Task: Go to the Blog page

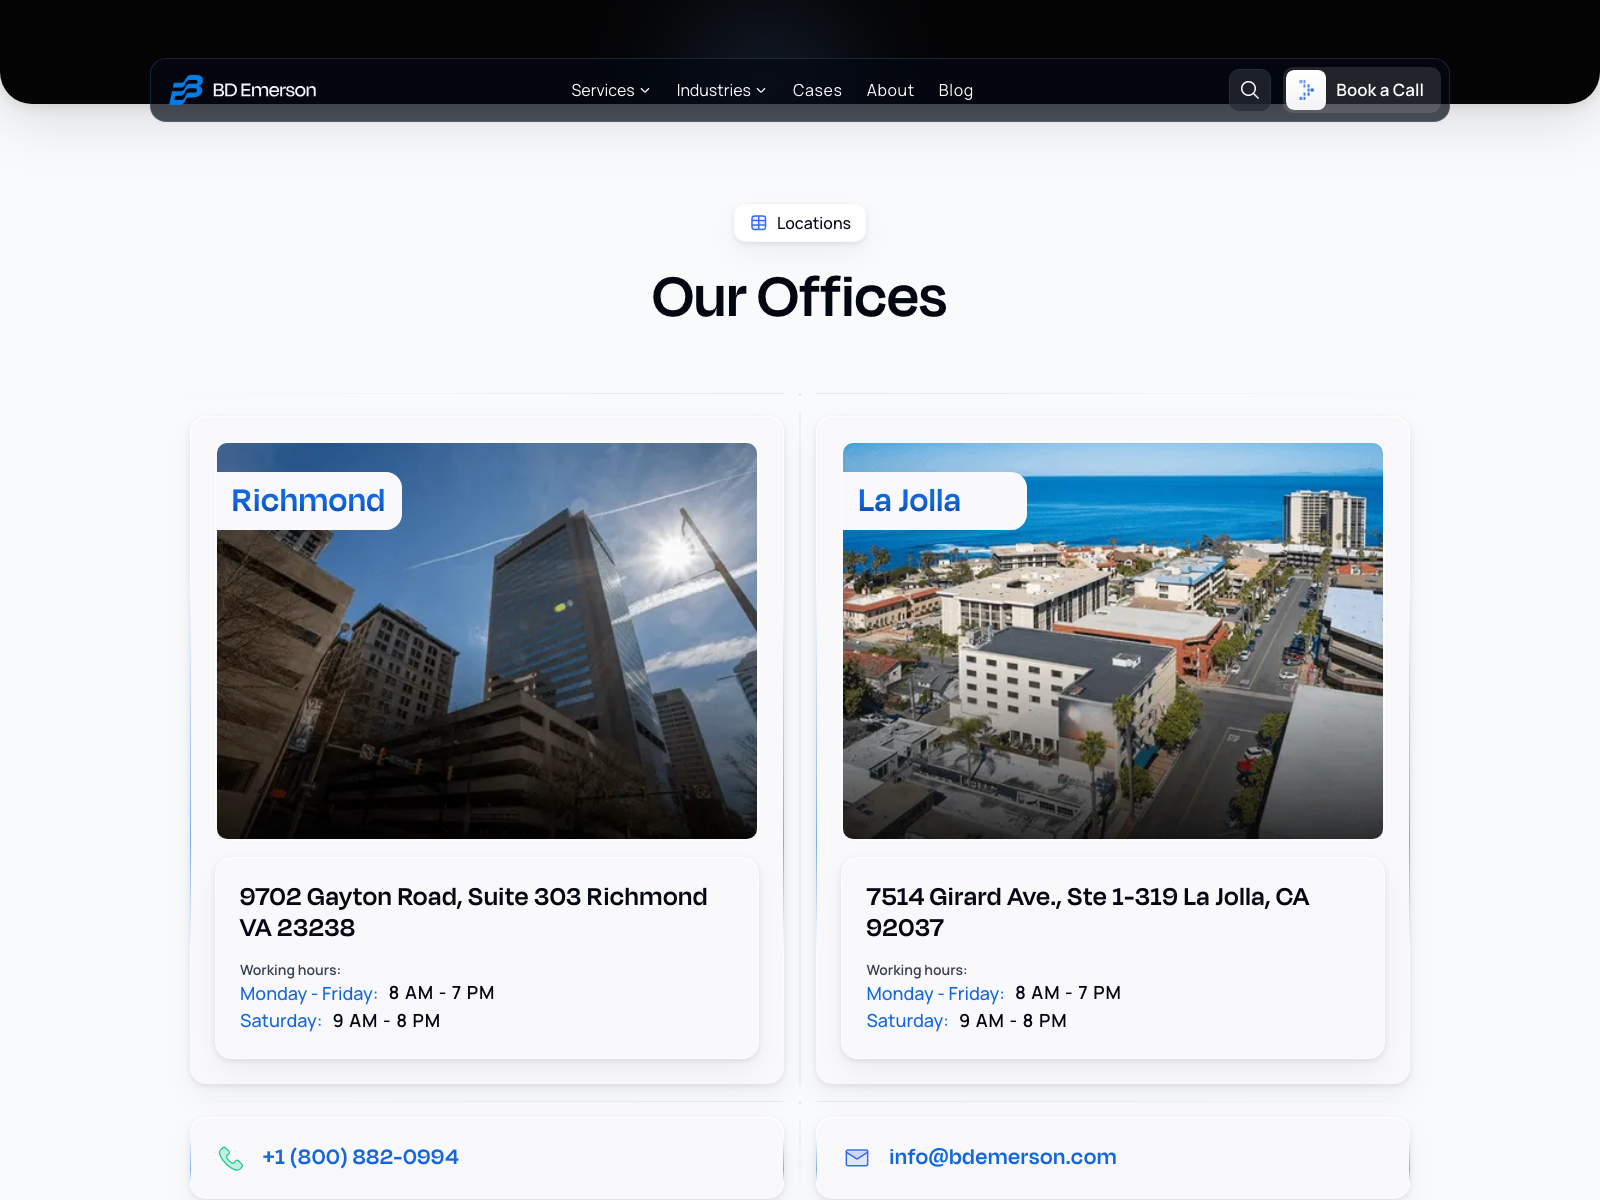Action: pos(956,90)
